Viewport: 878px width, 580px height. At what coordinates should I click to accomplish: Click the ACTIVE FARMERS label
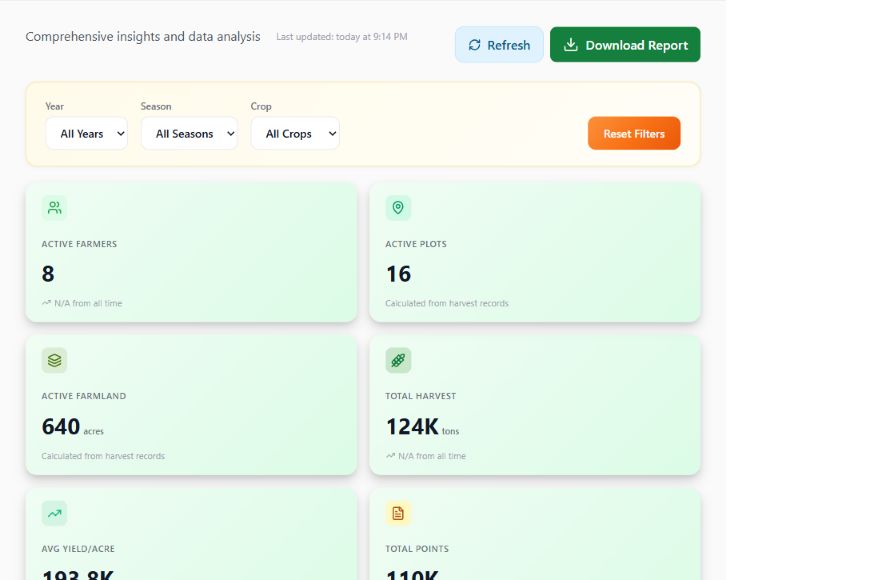coord(79,244)
